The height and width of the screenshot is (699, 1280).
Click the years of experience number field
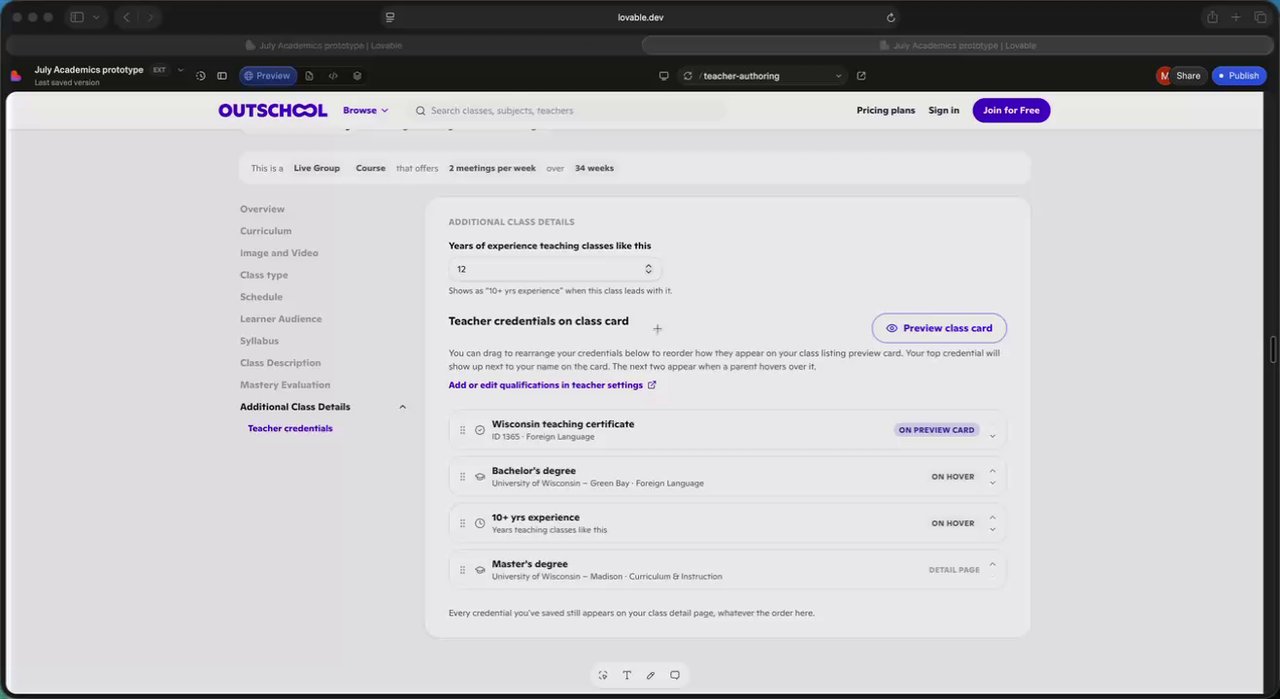[x=555, y=269]
